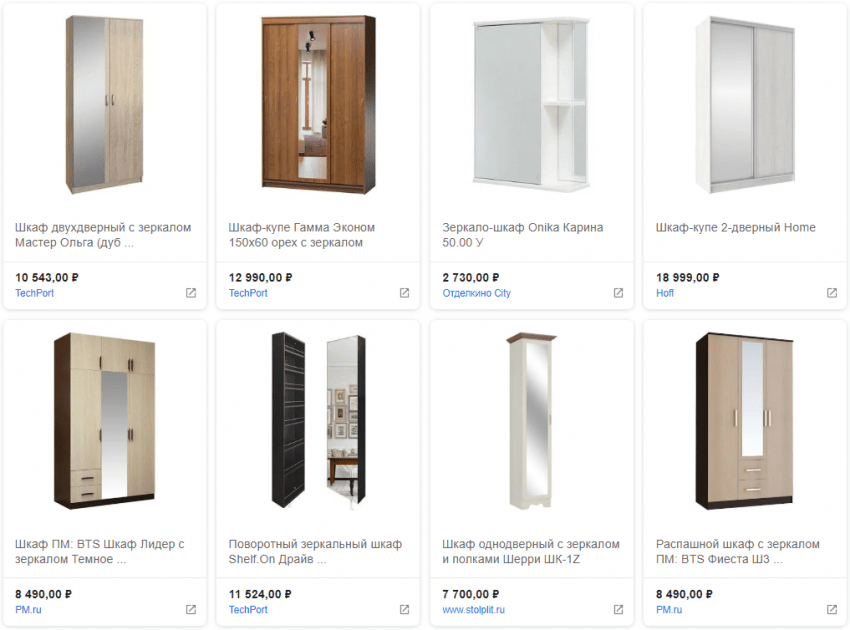Open external link icon for Гамма Эконом wardrobe

(x=404, y=293)
